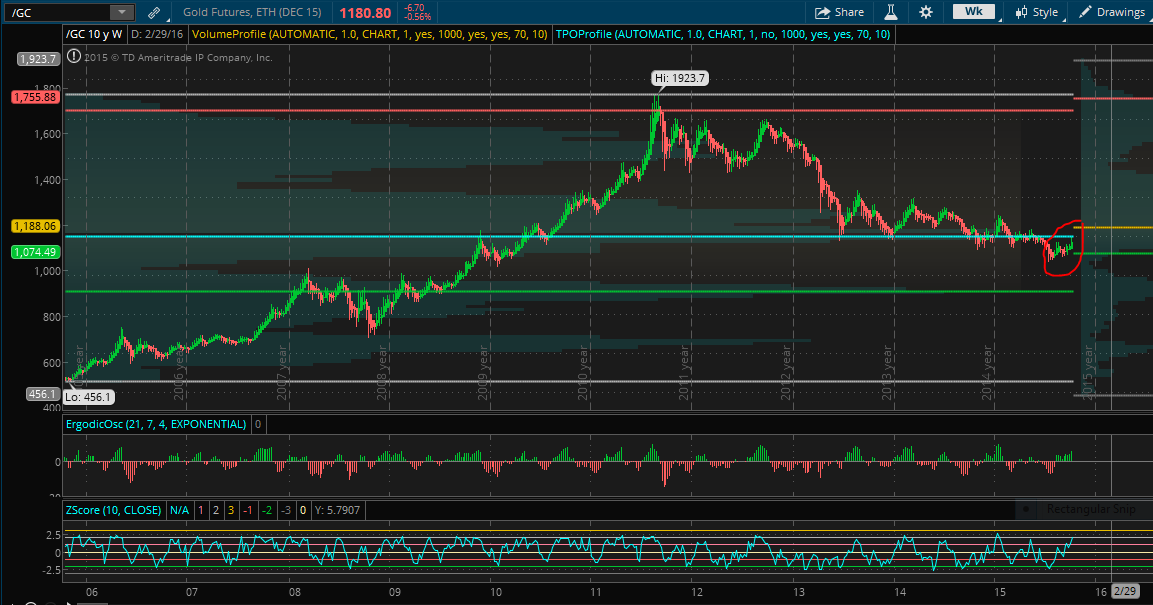The height and width of the screenshot is (605, 1153).
Task: Click the ZScore white 2 level box
Action: coord(215,510)
